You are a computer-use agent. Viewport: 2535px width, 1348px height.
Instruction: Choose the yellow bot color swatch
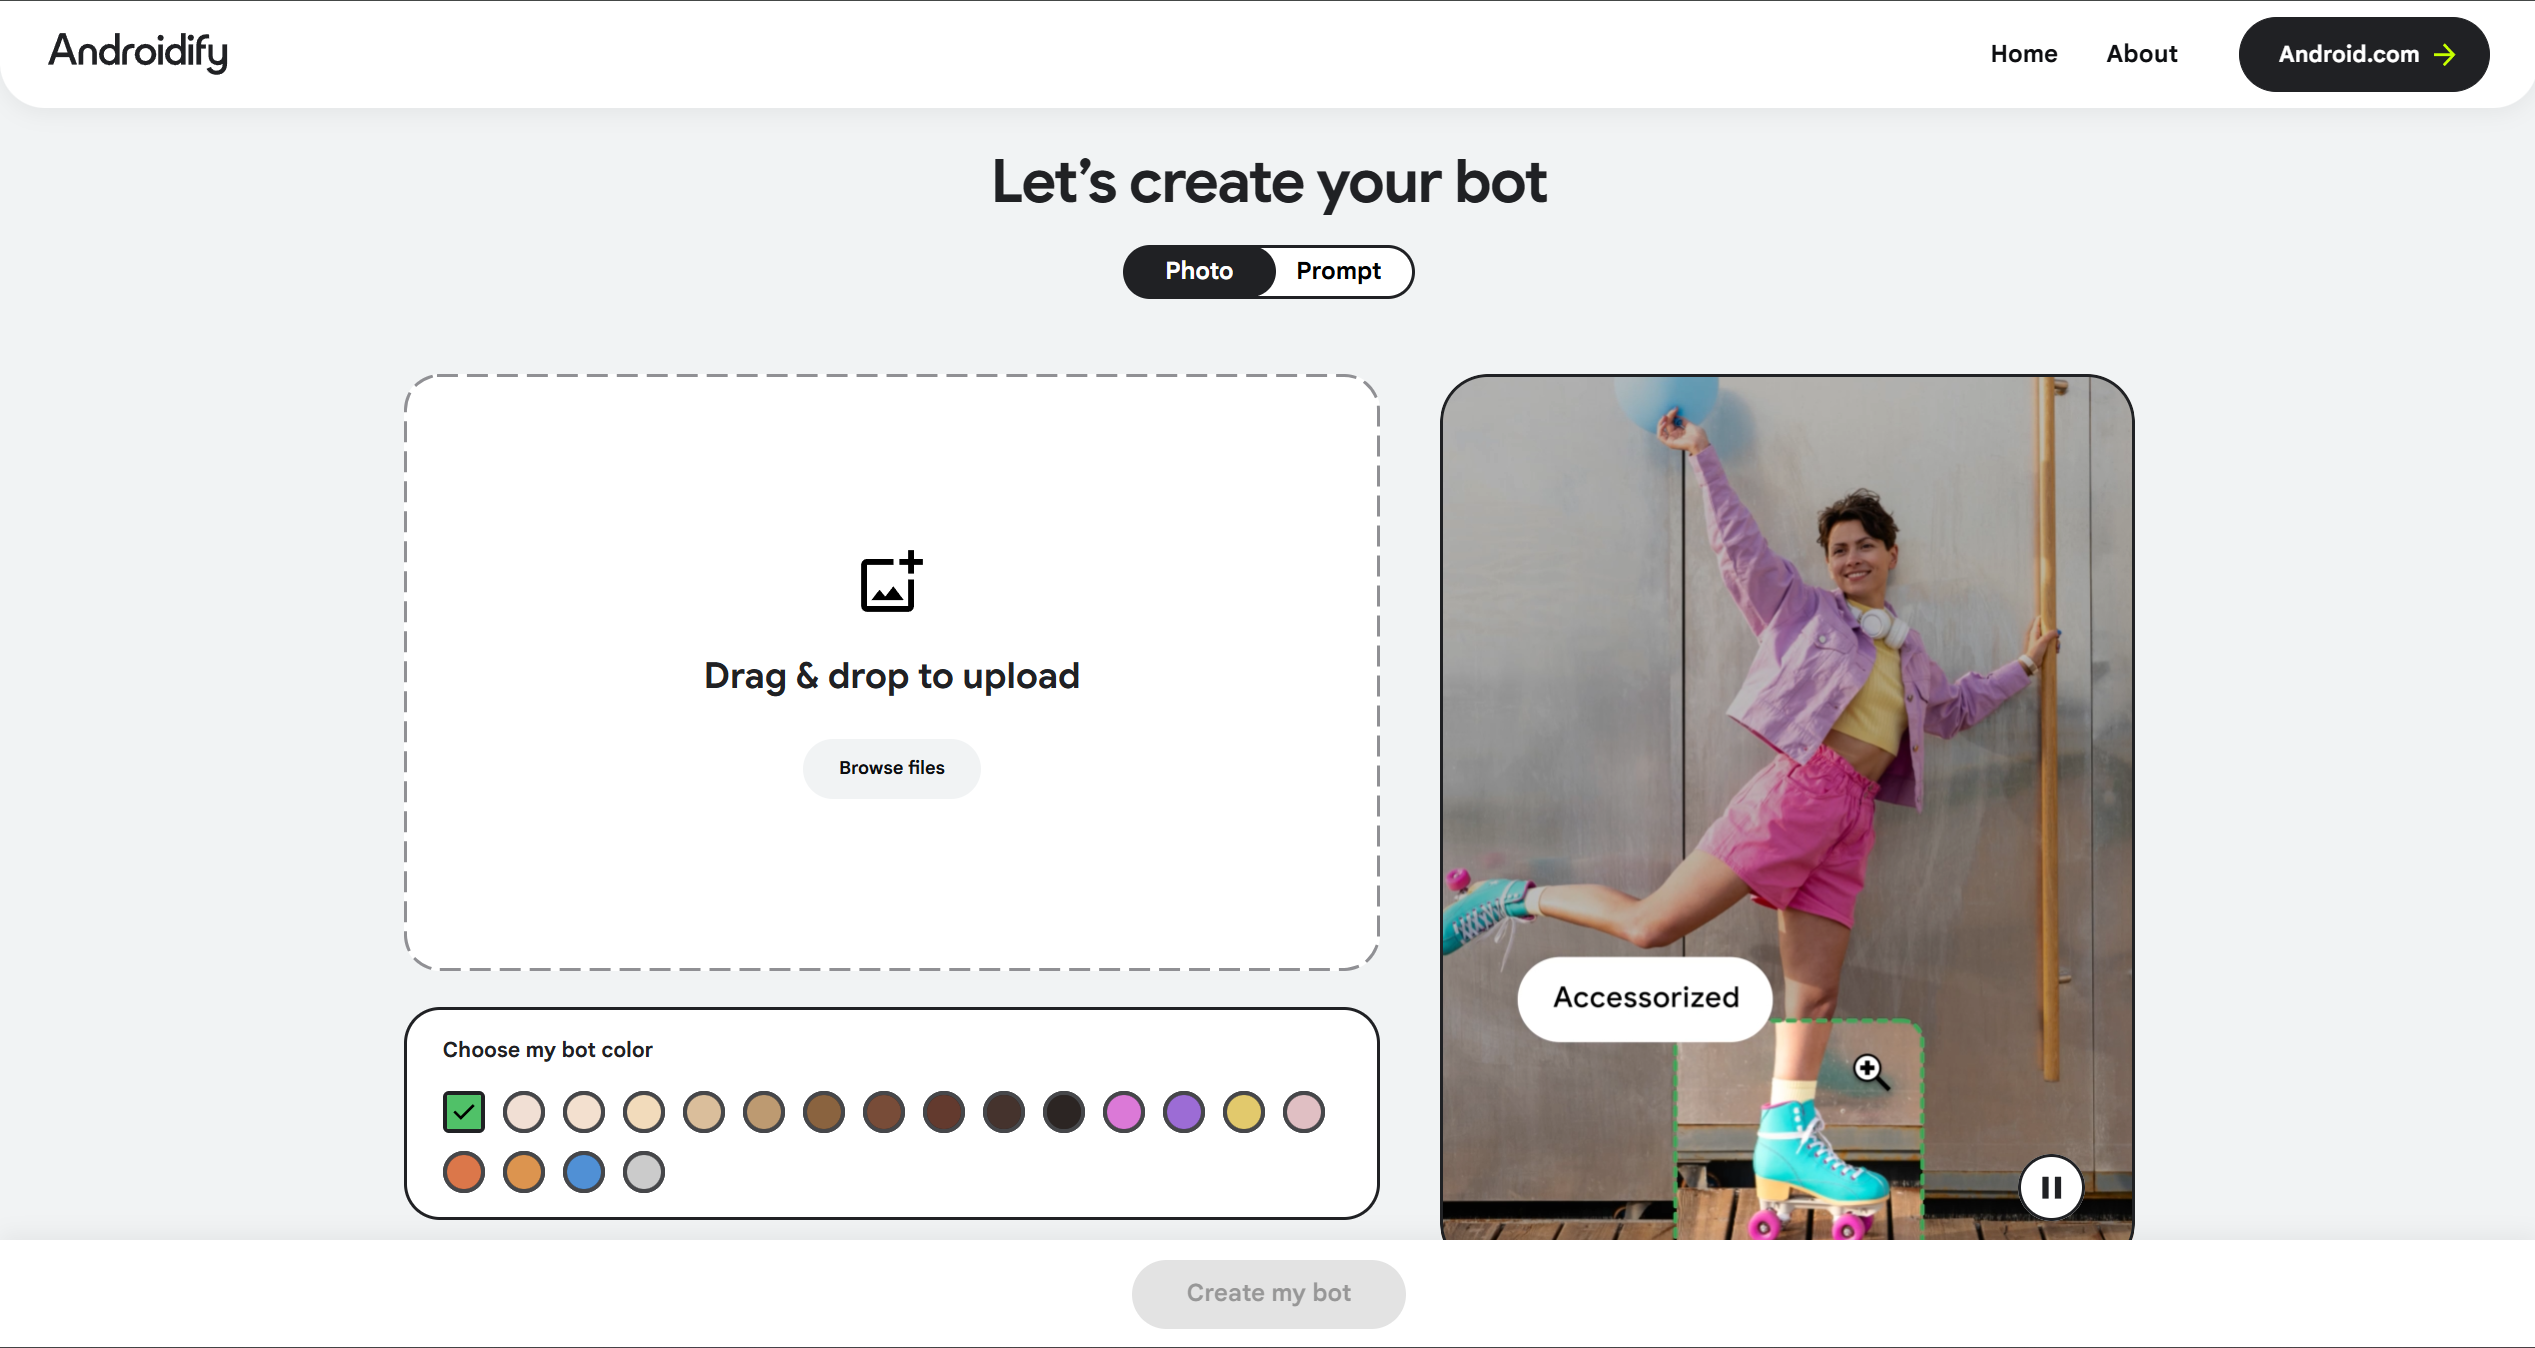point(1244,1112)
